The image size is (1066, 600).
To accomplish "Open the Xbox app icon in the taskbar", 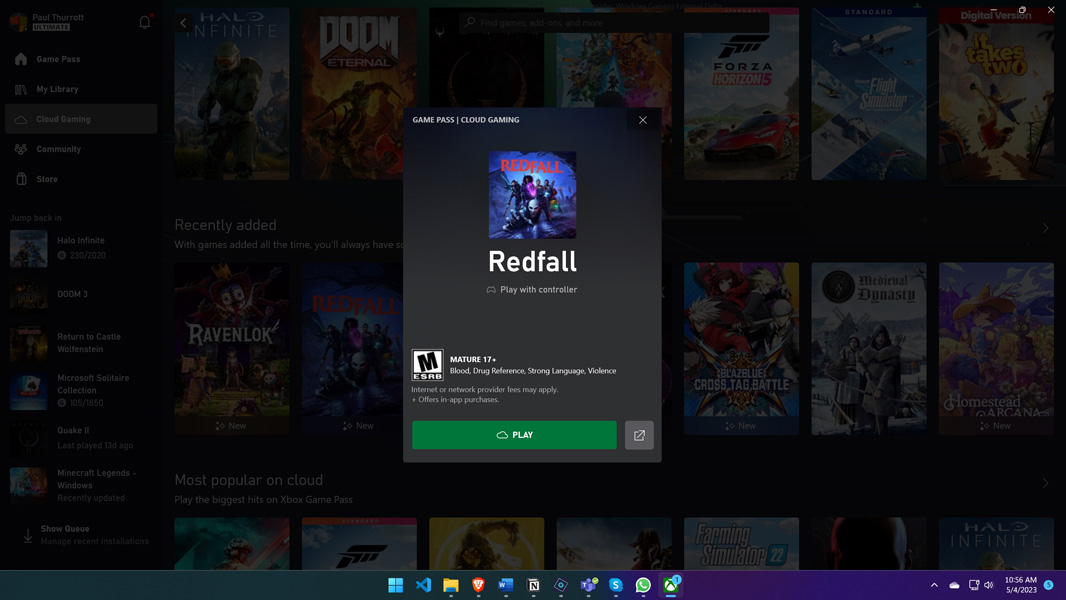I will [669, 585].
